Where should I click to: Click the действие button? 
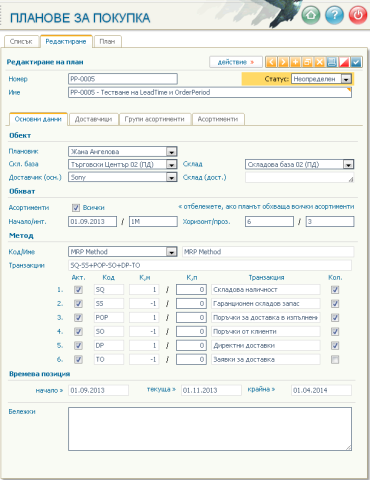click(236, 62)
